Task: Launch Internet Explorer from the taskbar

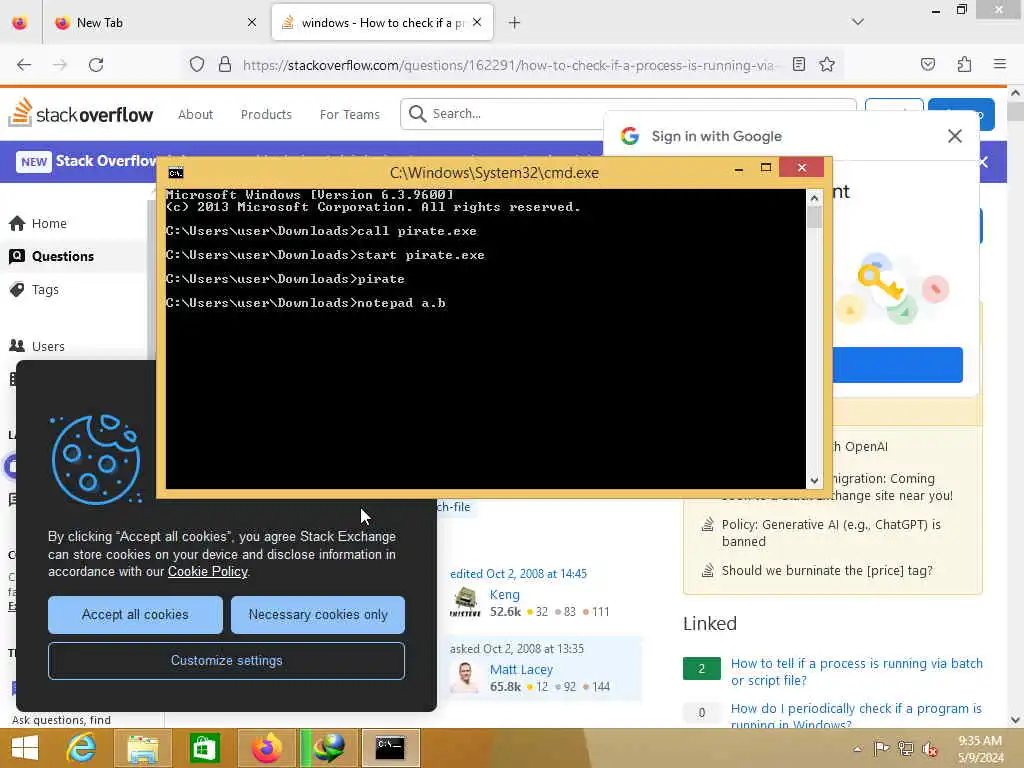Action: click(x=82, y=748)
